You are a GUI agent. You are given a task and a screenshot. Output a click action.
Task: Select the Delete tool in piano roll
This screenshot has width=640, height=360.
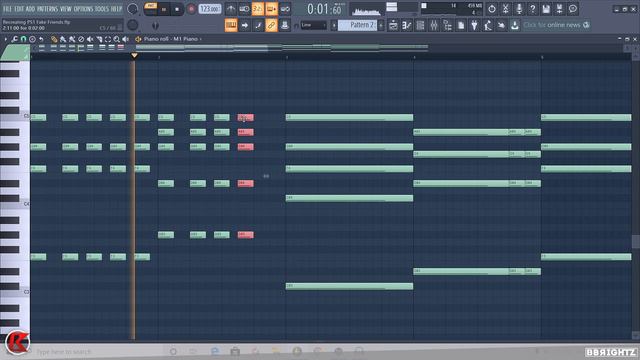[x=81, y=39]
